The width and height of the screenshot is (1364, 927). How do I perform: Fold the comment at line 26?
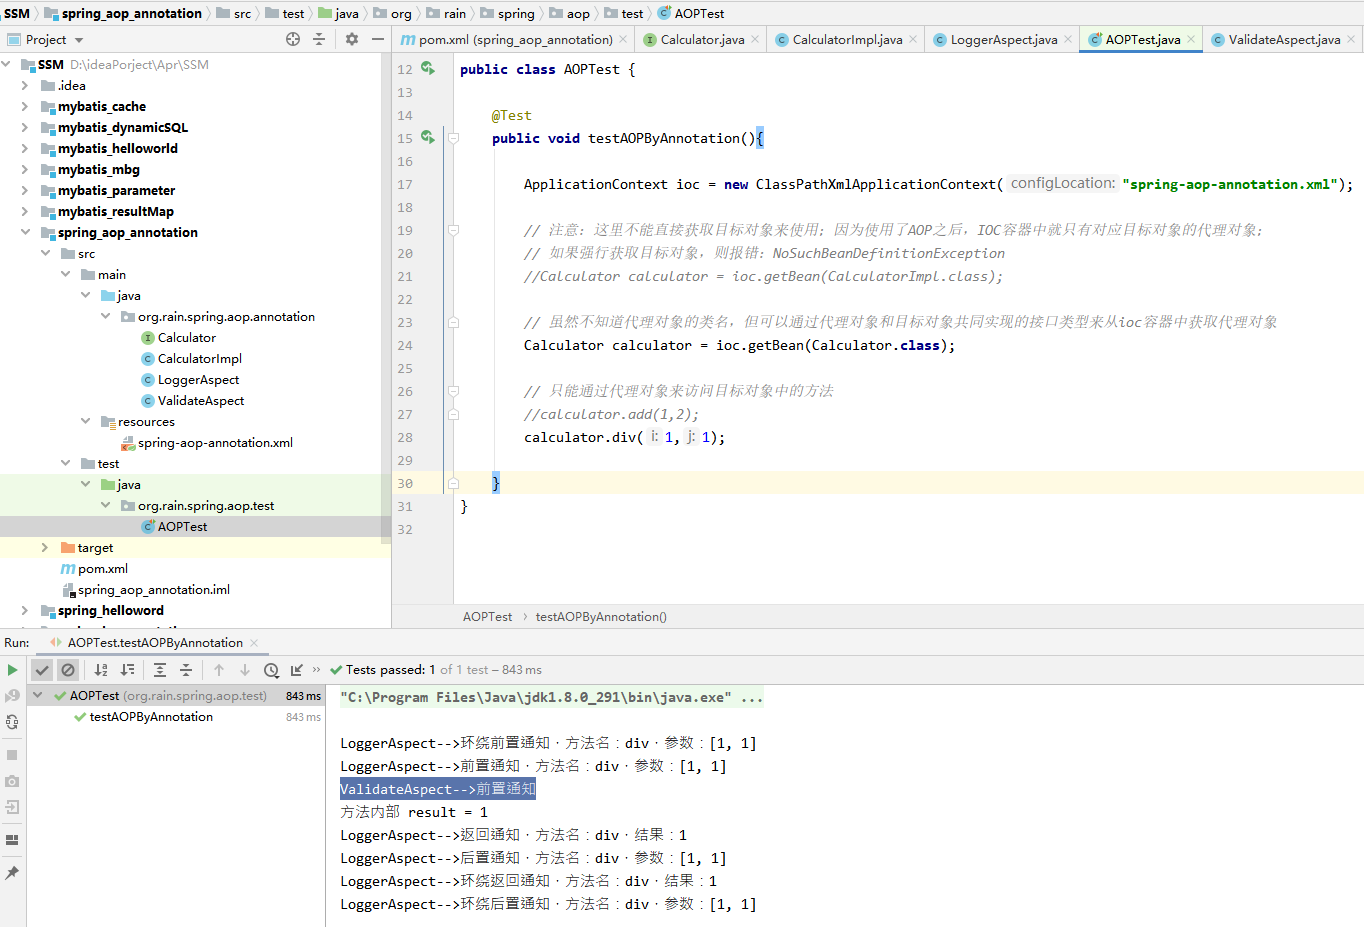tap(453, 391)
